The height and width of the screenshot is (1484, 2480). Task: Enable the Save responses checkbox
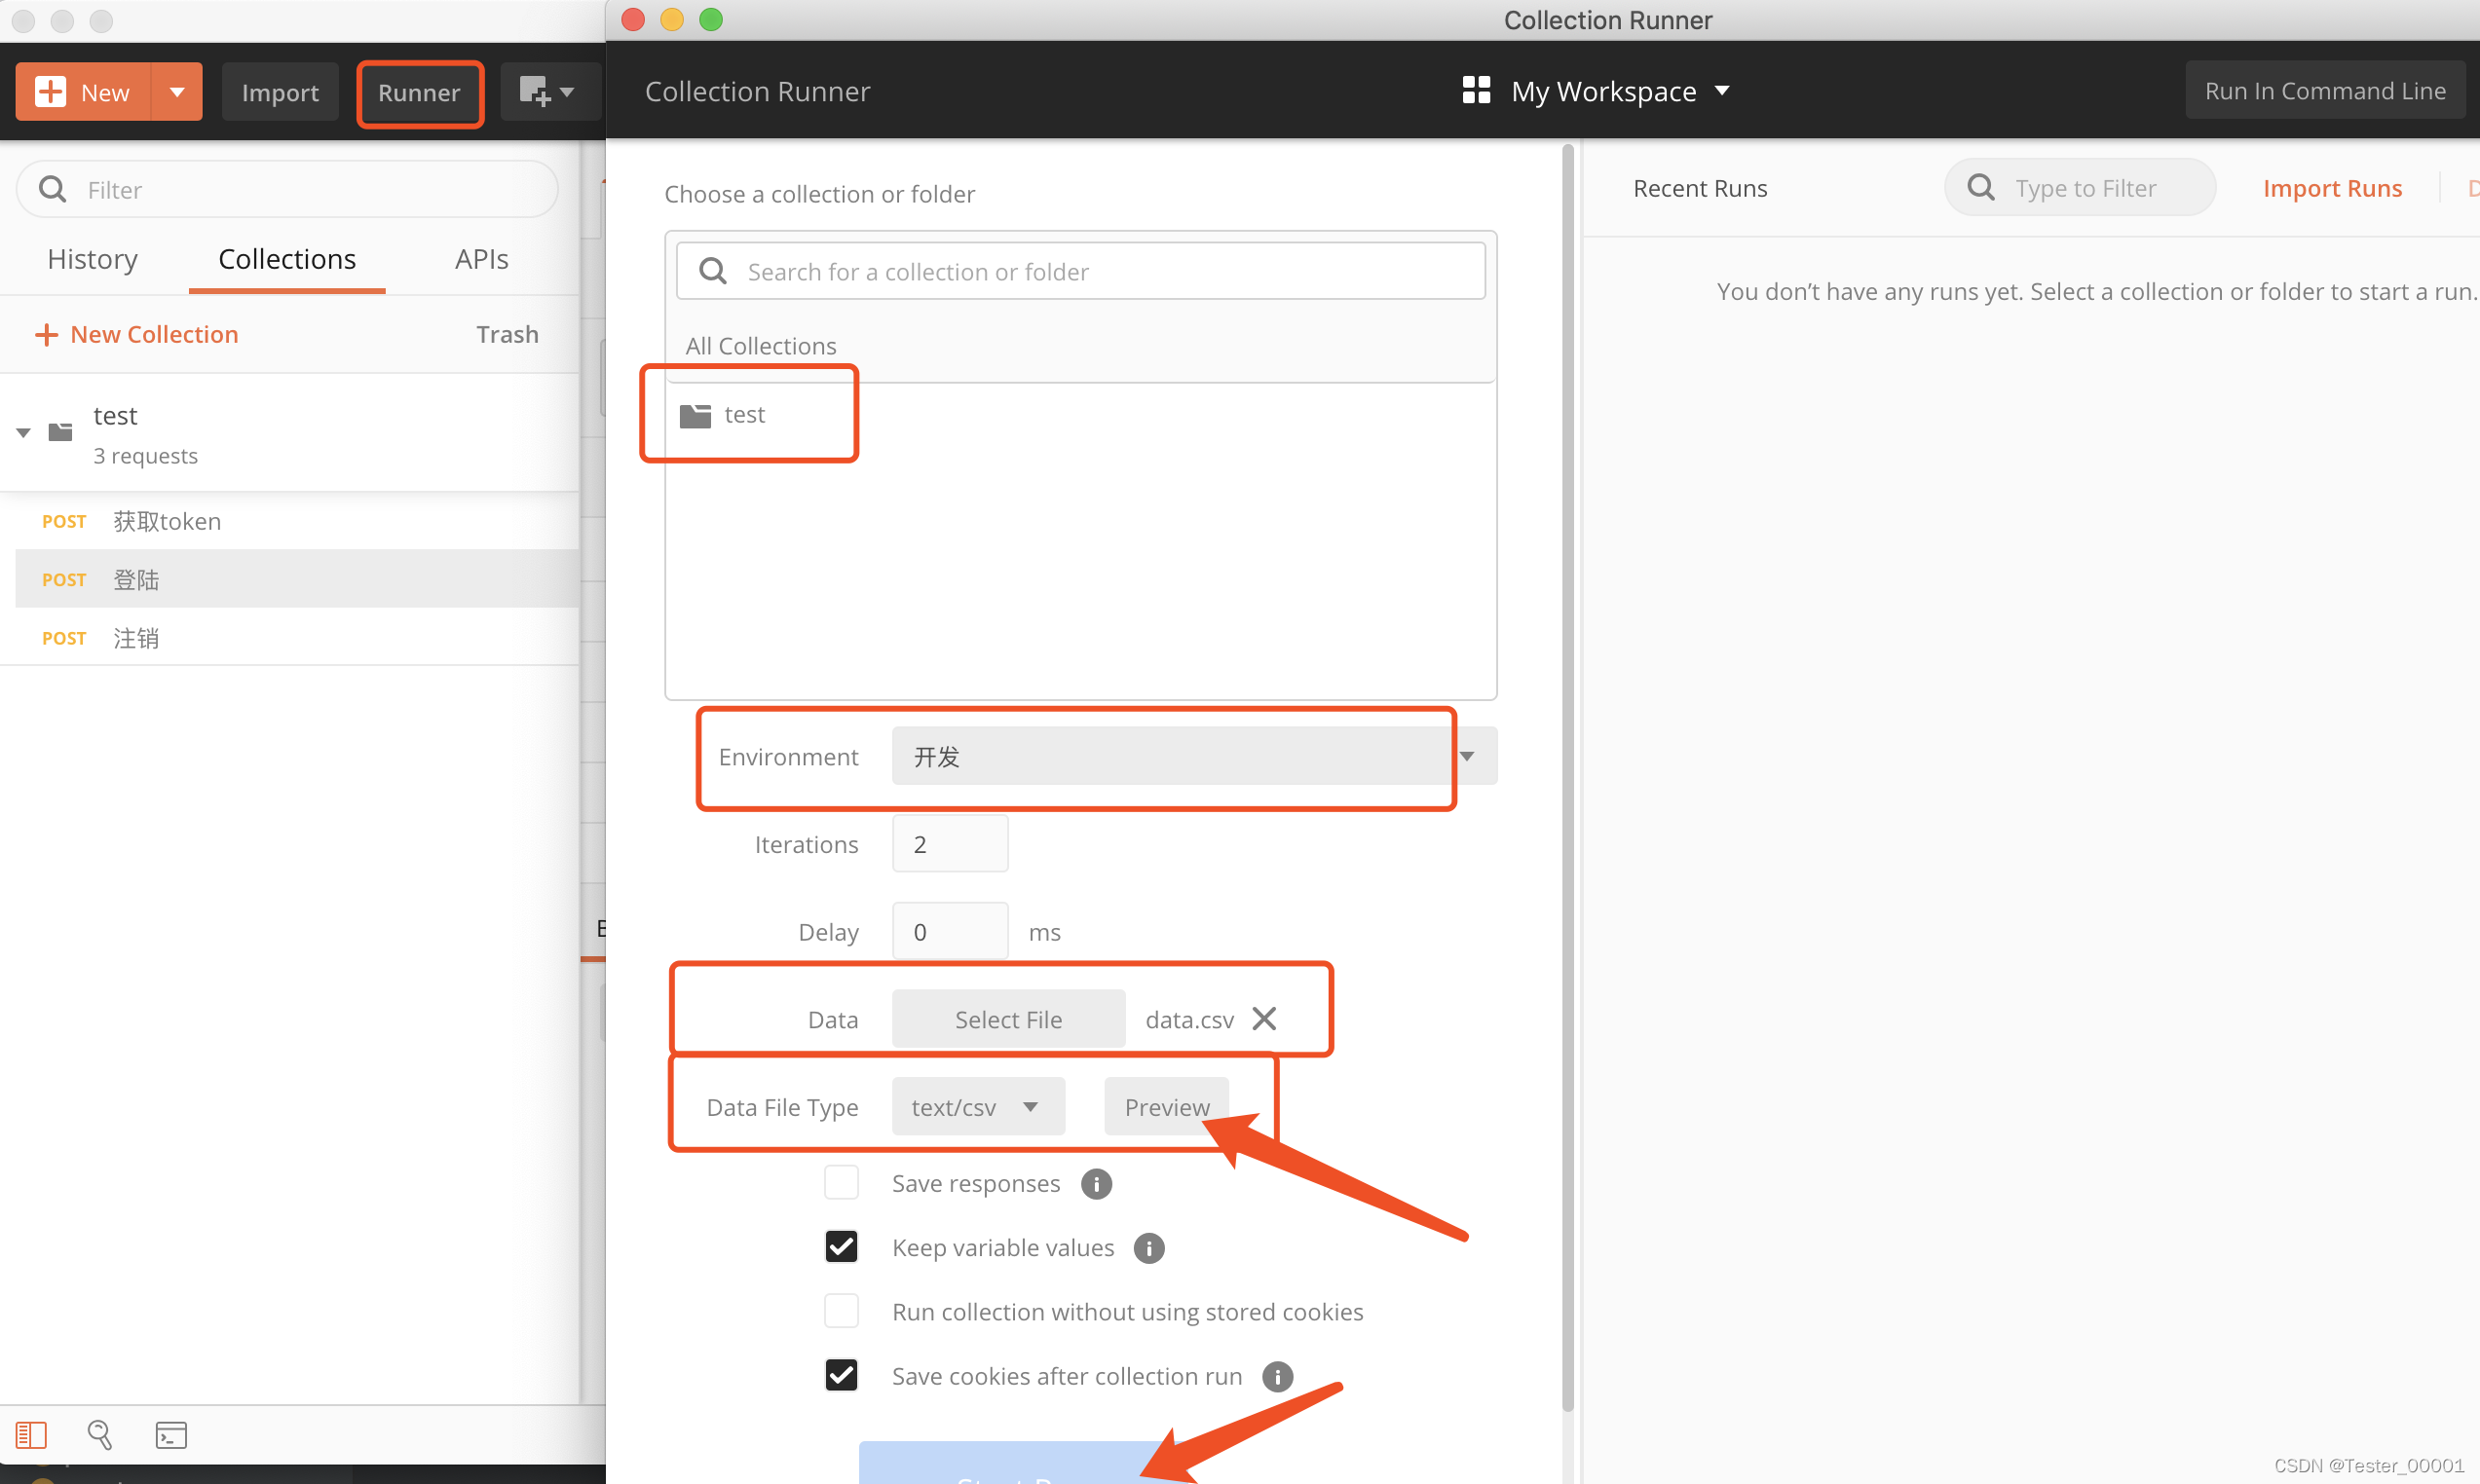pos(841,1182)
